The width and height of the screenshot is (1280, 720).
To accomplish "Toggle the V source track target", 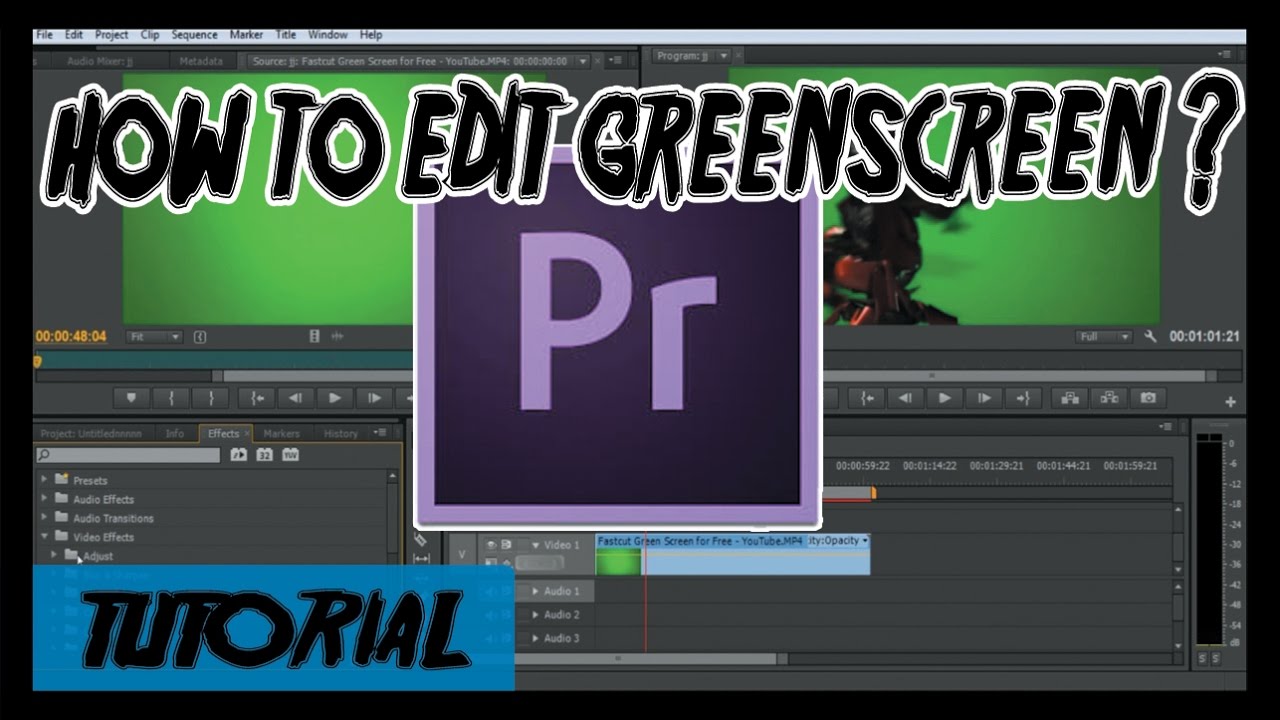I will pyautogui.click(x=461, y=553).
